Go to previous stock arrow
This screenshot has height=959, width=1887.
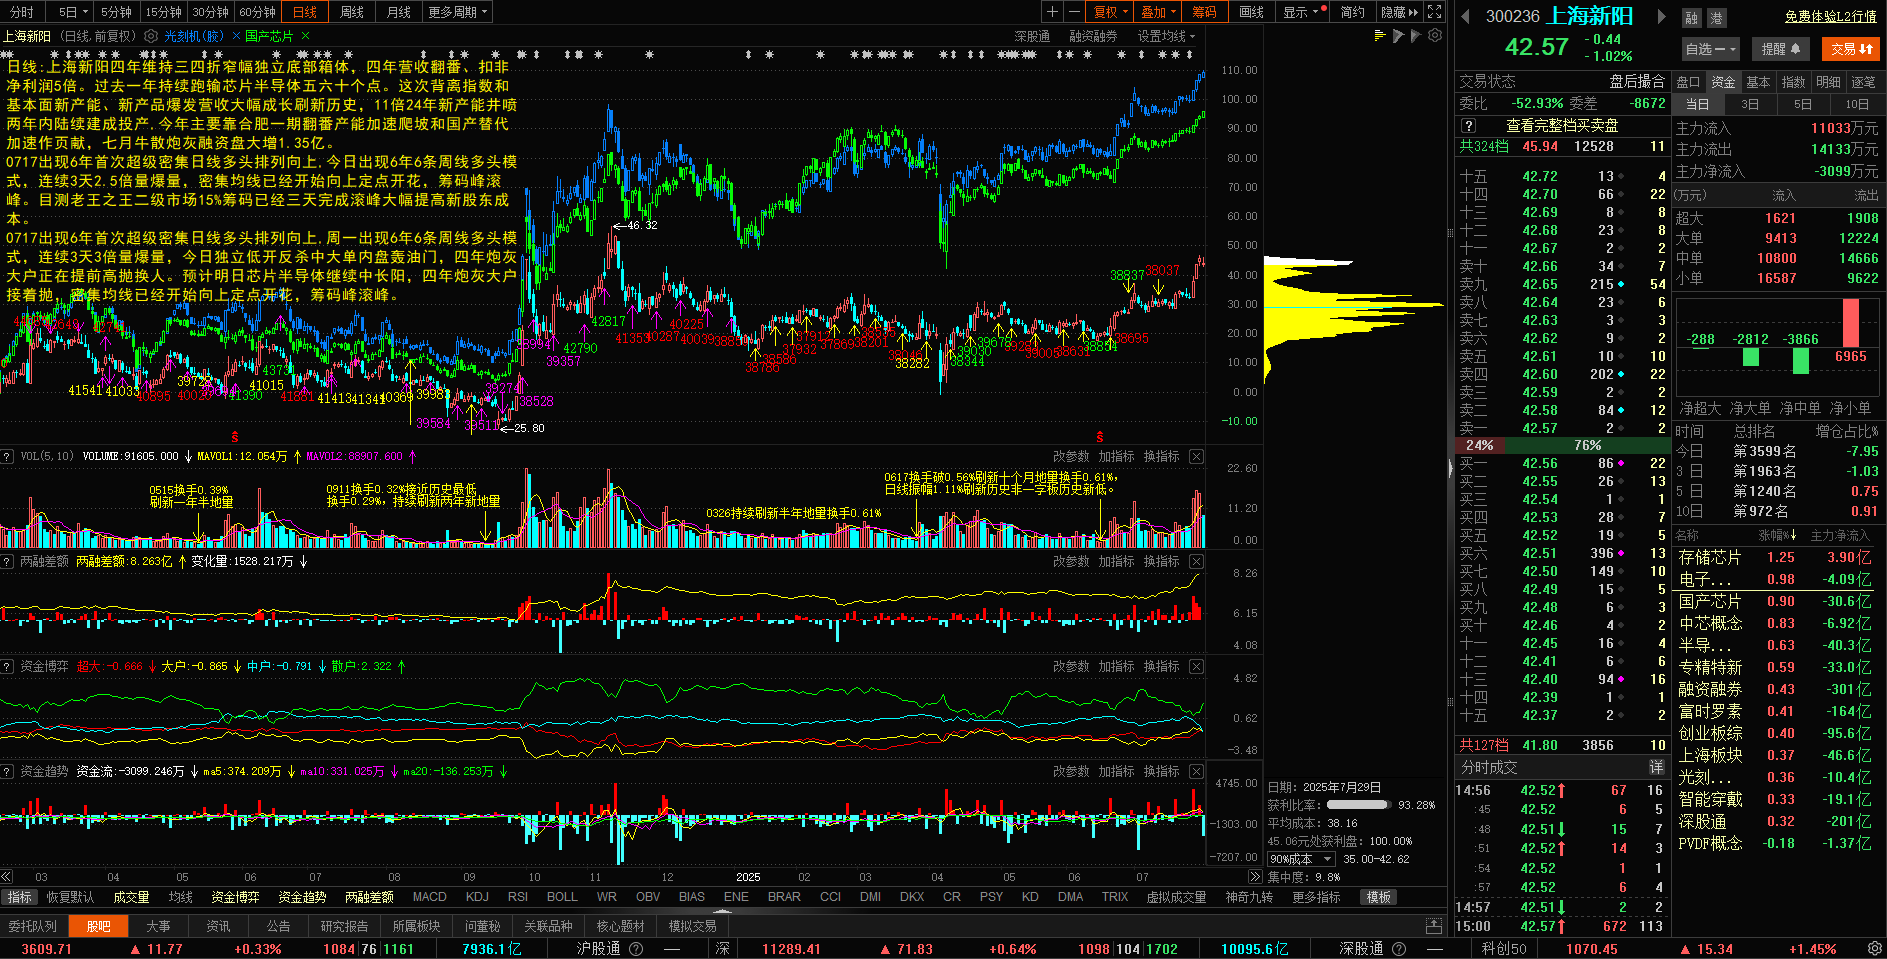click(x=1466, y=16)
